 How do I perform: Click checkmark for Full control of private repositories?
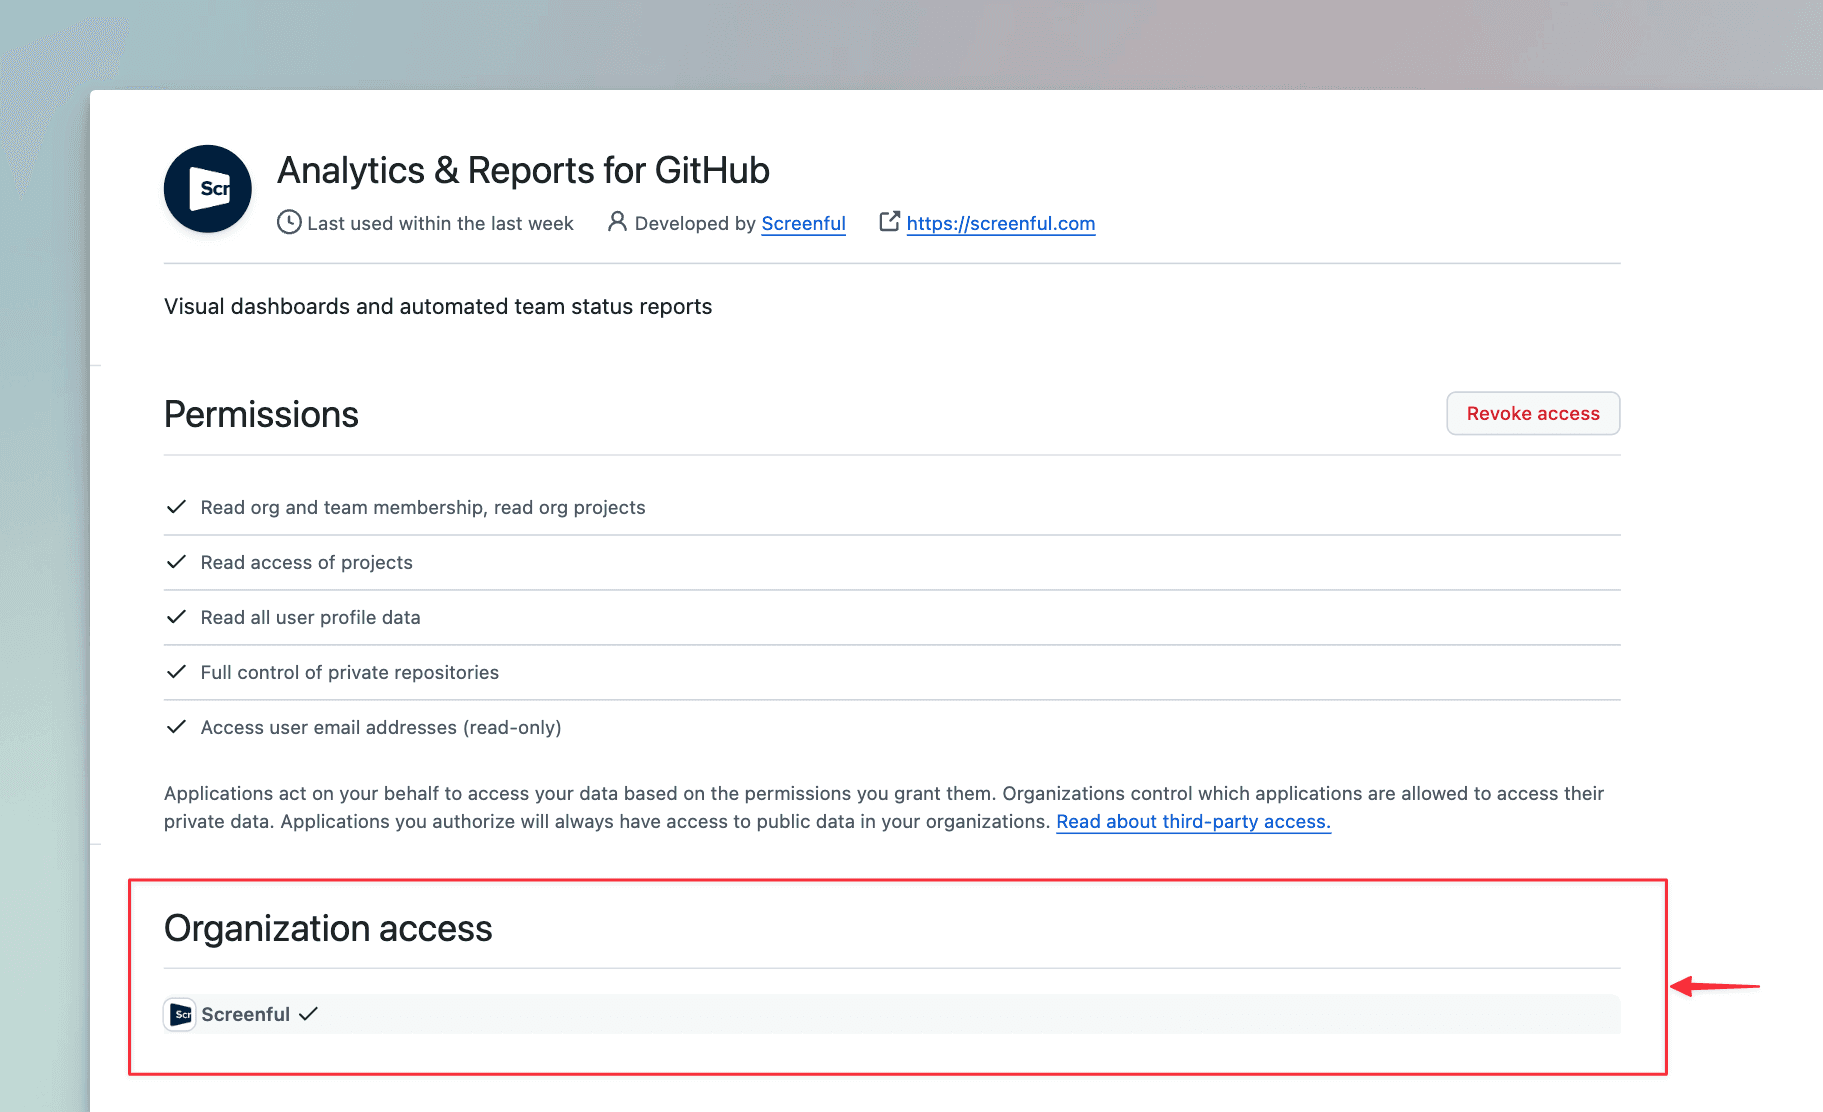[x=176, y=672]
